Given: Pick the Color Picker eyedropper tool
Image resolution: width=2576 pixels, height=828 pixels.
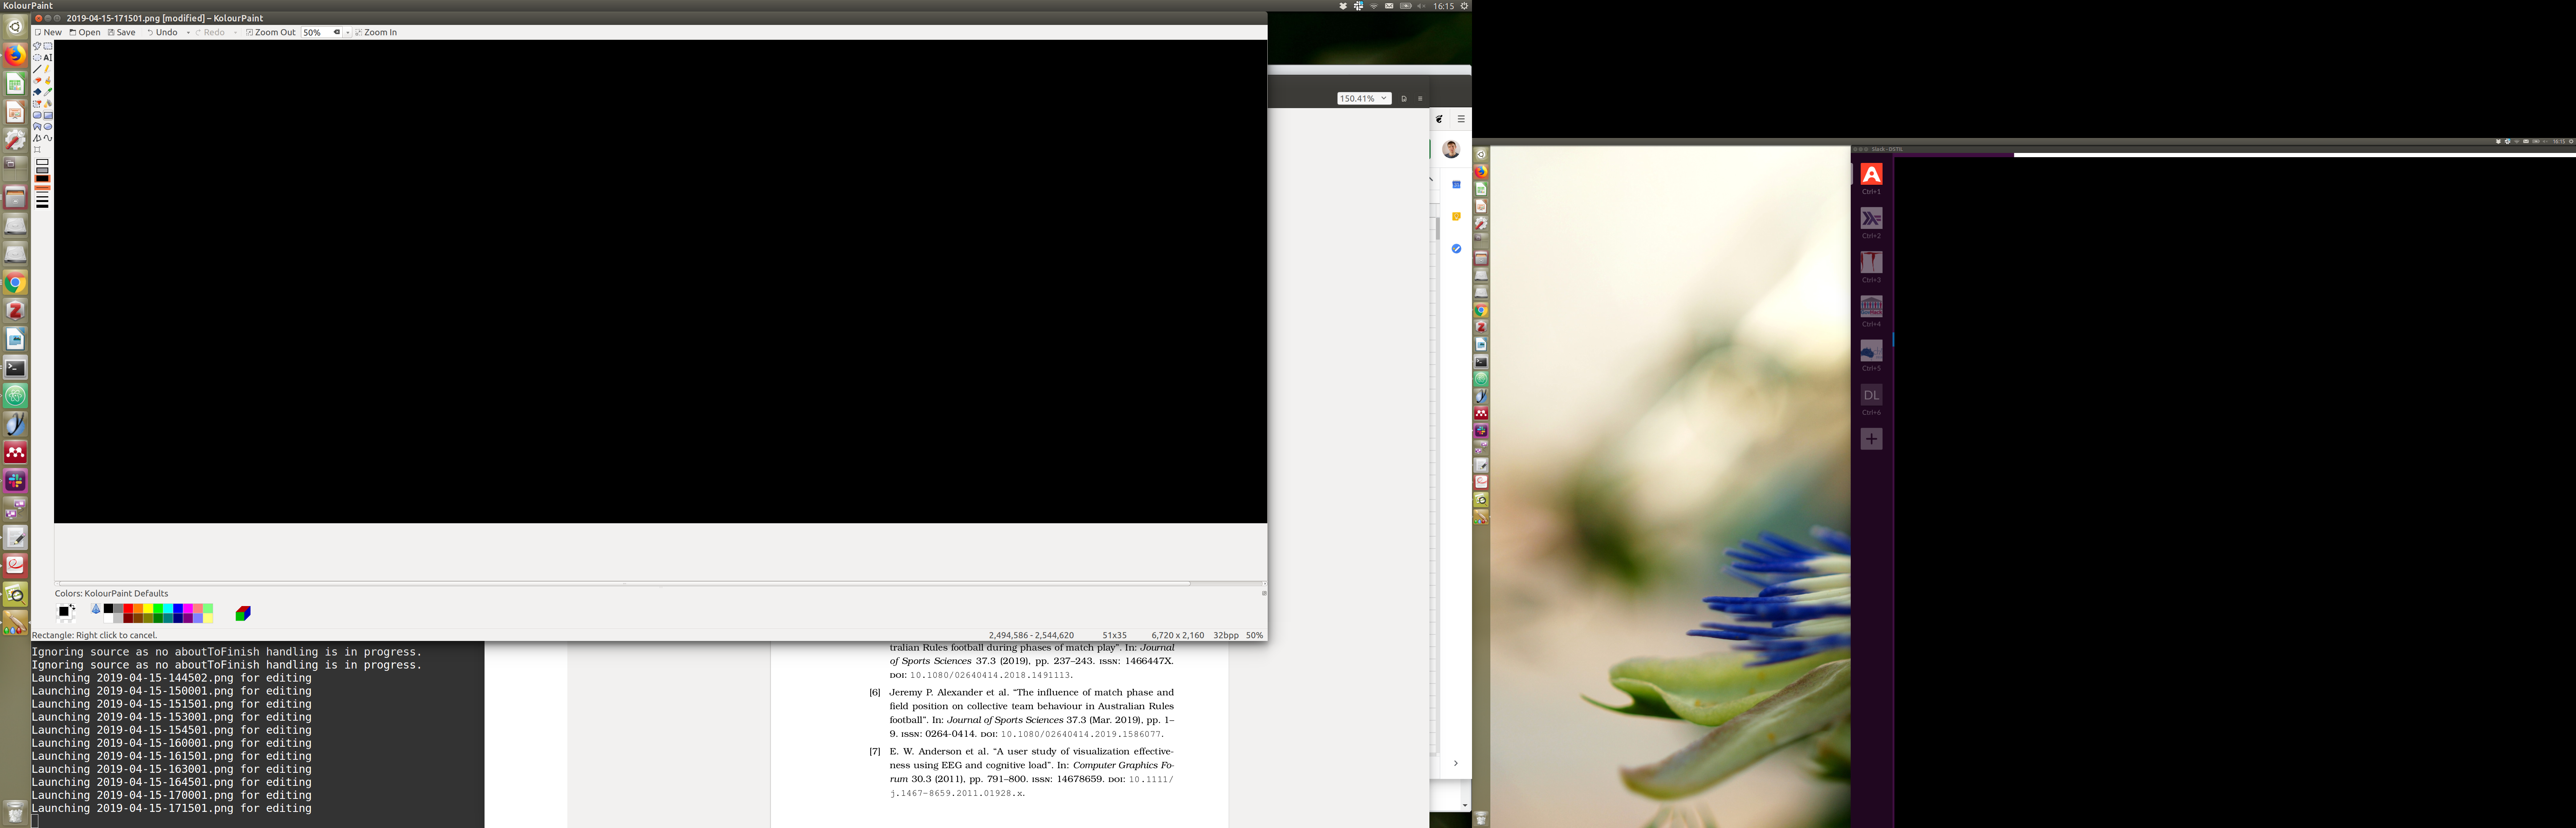Looking at the screenshot, I should click(48, 92).
